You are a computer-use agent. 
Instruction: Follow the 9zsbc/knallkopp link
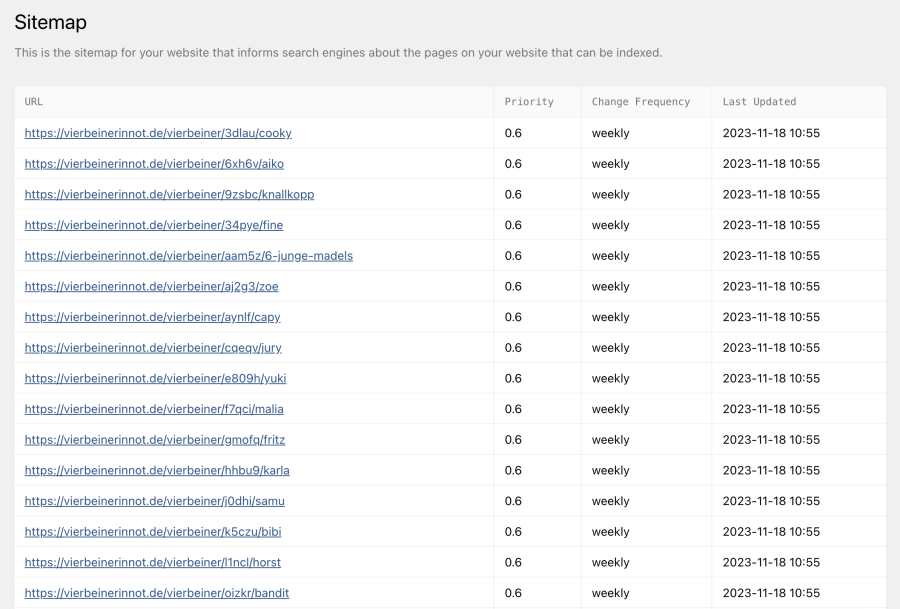click(x=169, y=195)
